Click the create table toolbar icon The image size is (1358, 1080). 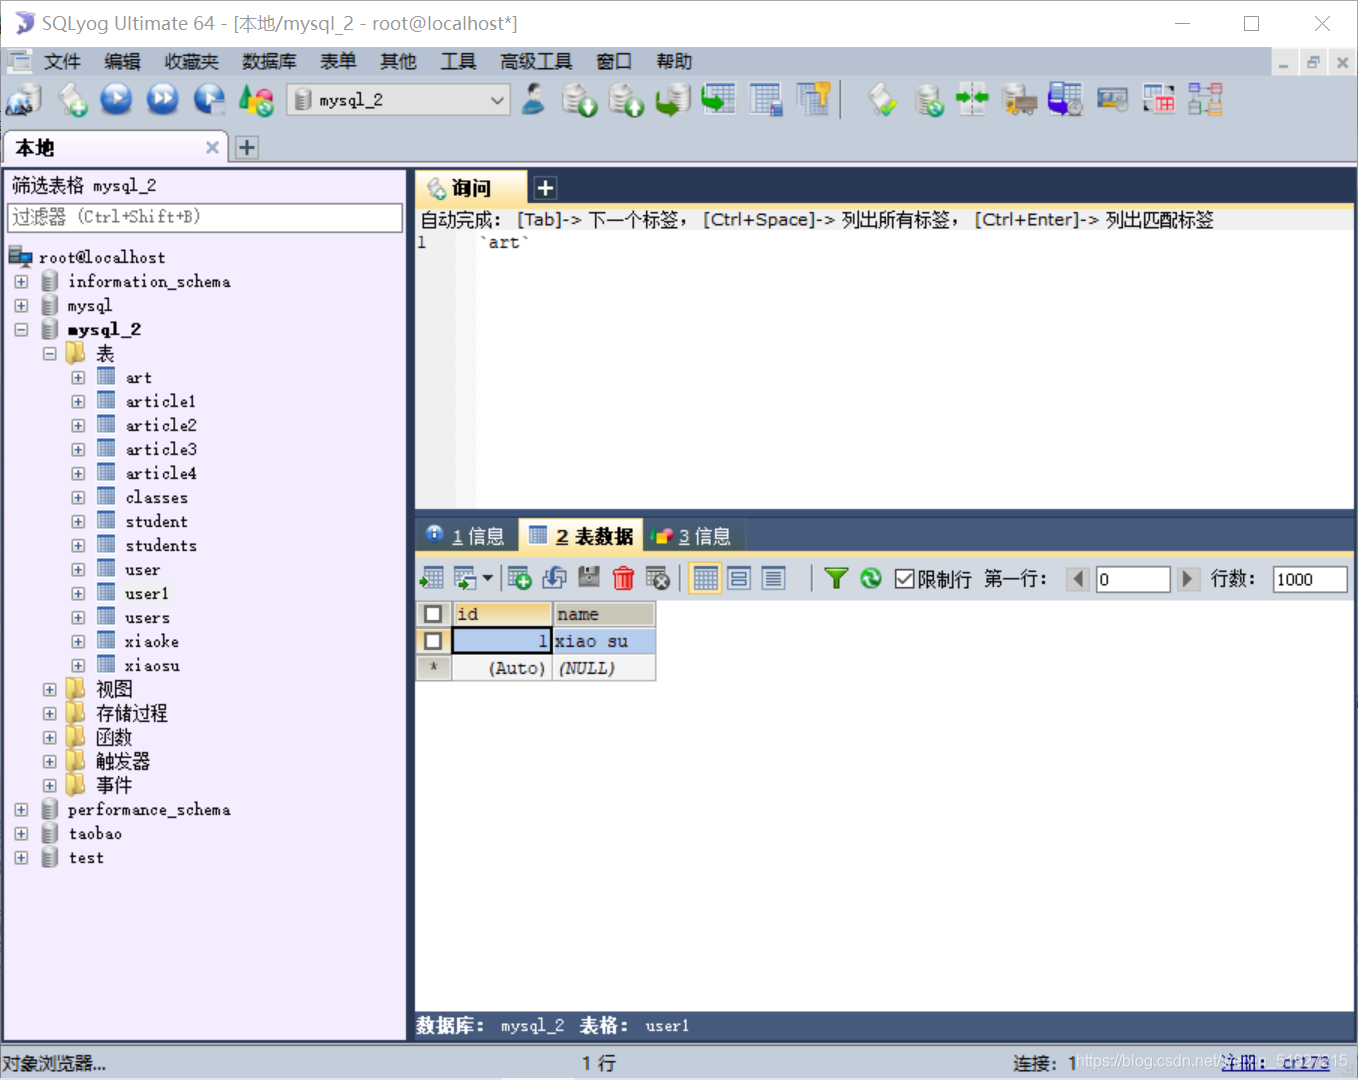point(766,100)
